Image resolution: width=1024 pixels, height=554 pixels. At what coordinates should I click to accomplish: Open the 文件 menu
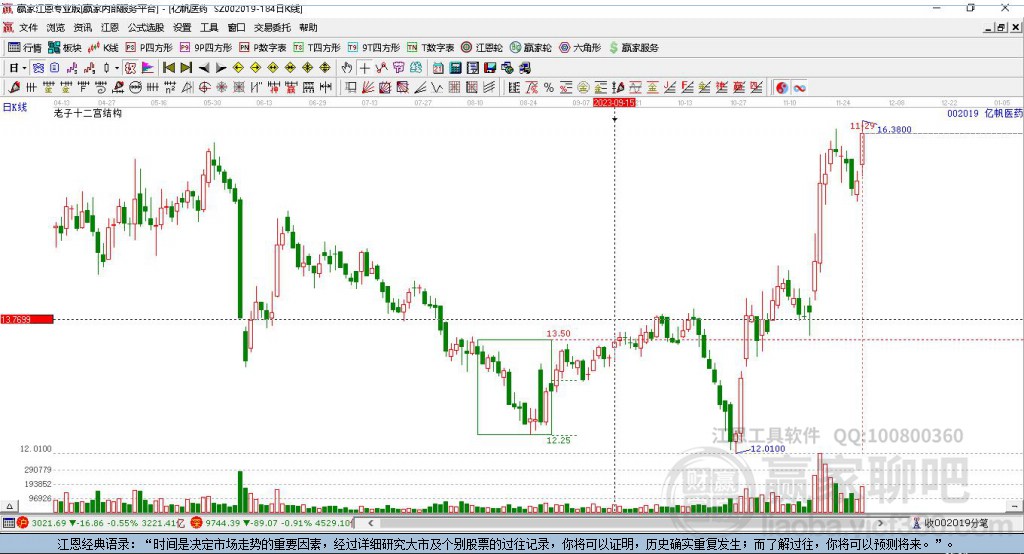pos(28,27)
